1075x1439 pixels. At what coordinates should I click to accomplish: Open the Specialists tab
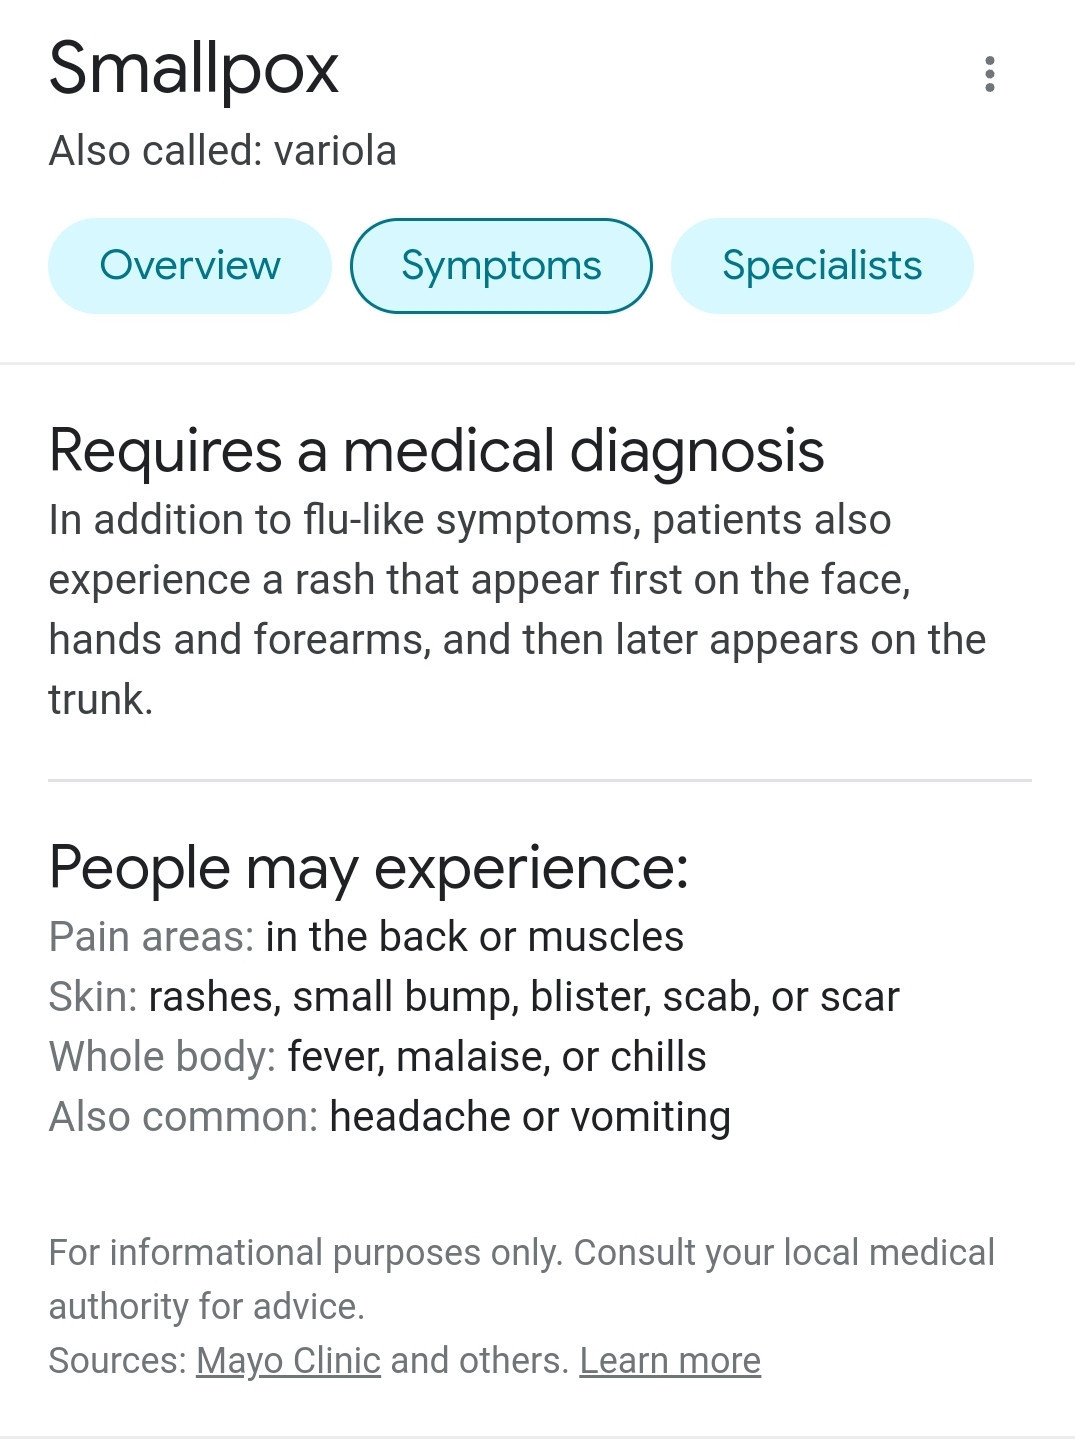(x=822, y=266)
